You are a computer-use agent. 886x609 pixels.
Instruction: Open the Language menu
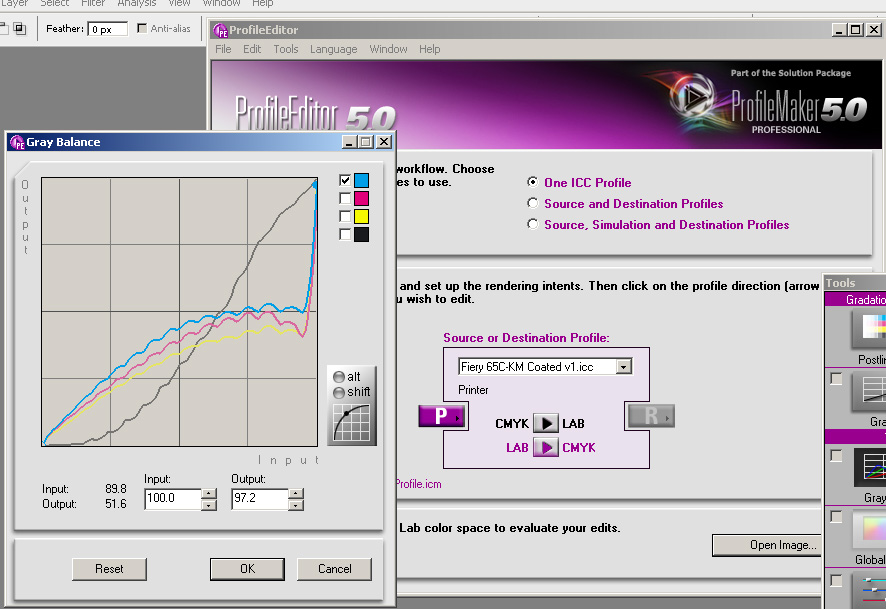click(x=333, y=49)
